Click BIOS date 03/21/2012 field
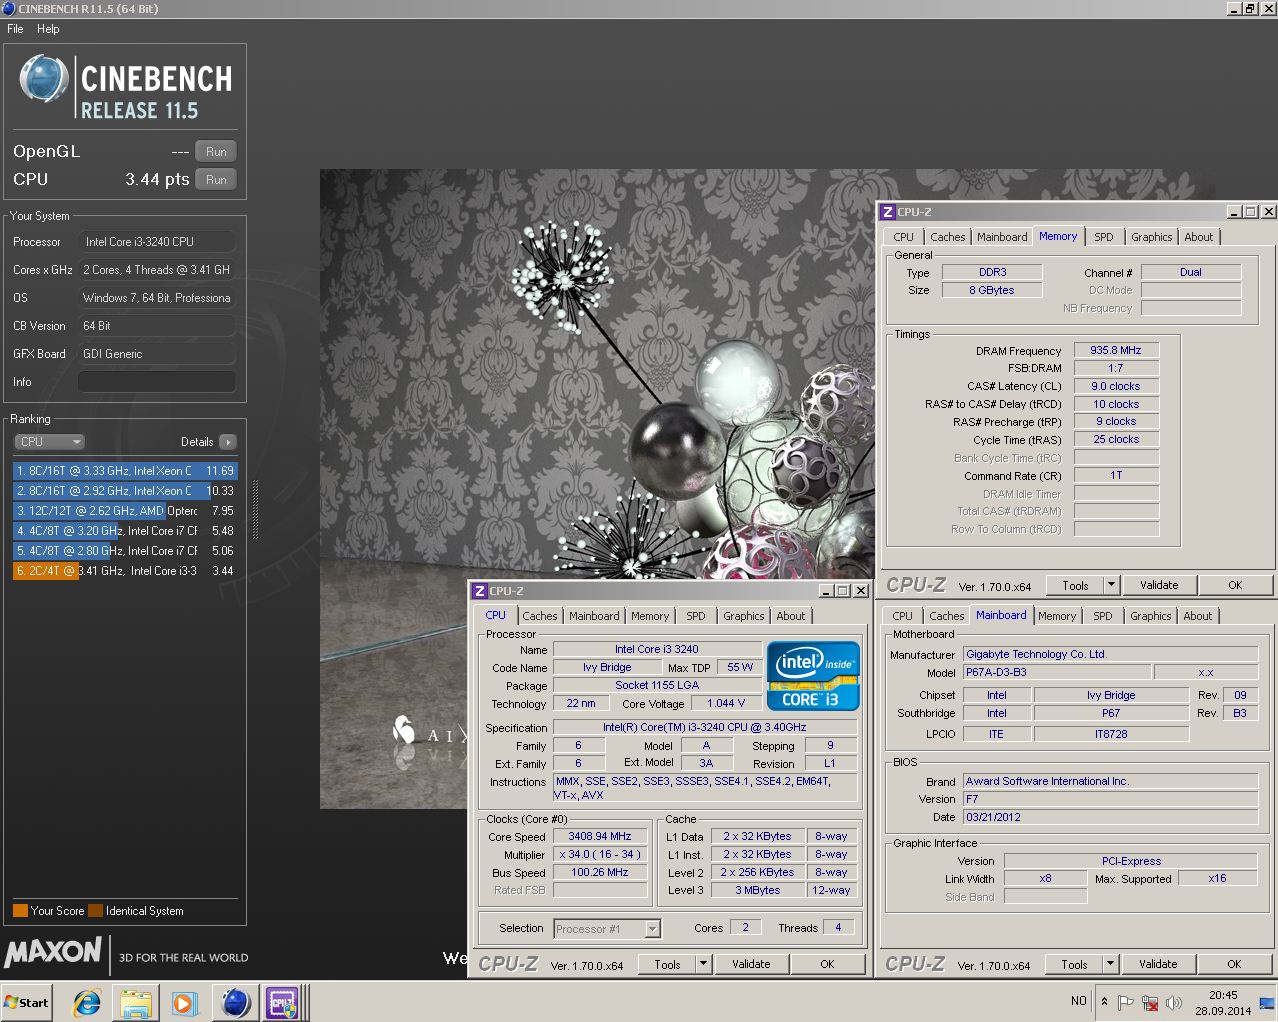The image size is (1278, 1022). 1110,818
